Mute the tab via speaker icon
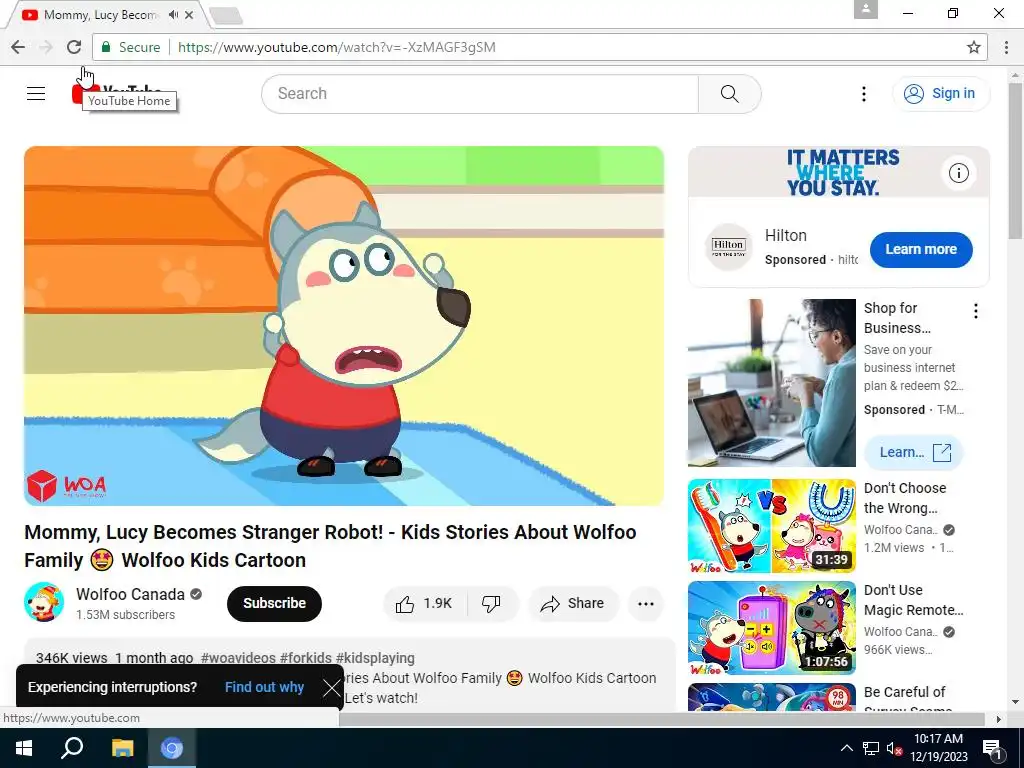1024x768 pixels. pos(173,14)
